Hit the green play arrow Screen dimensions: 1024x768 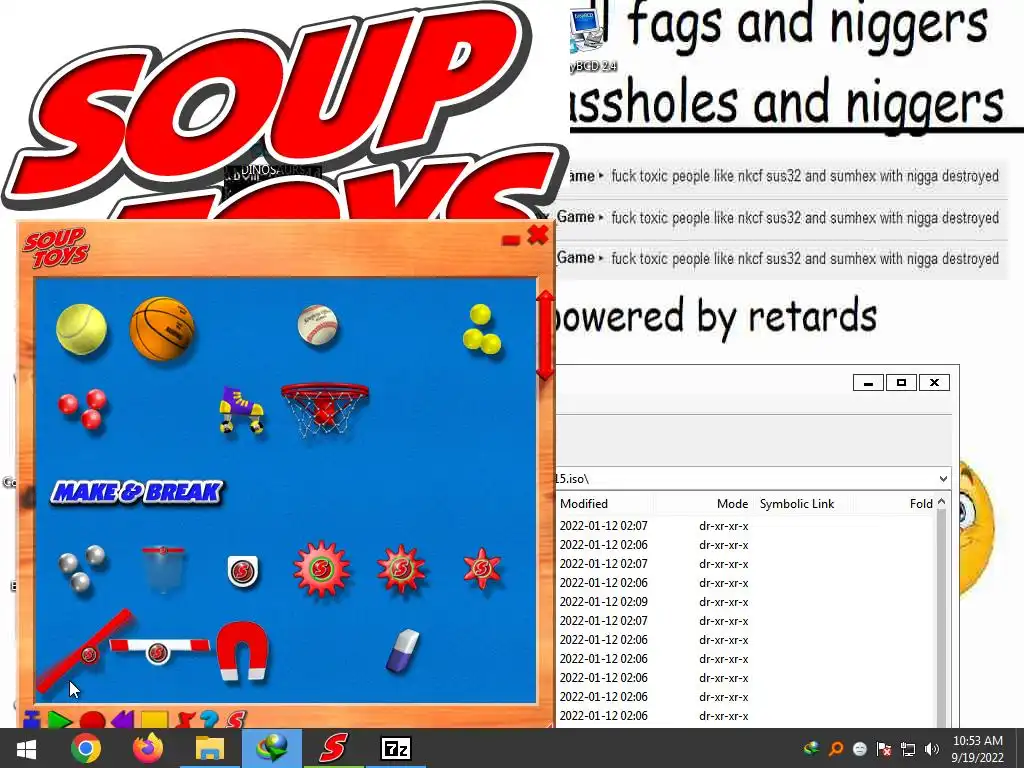click(x=59, y=720)
